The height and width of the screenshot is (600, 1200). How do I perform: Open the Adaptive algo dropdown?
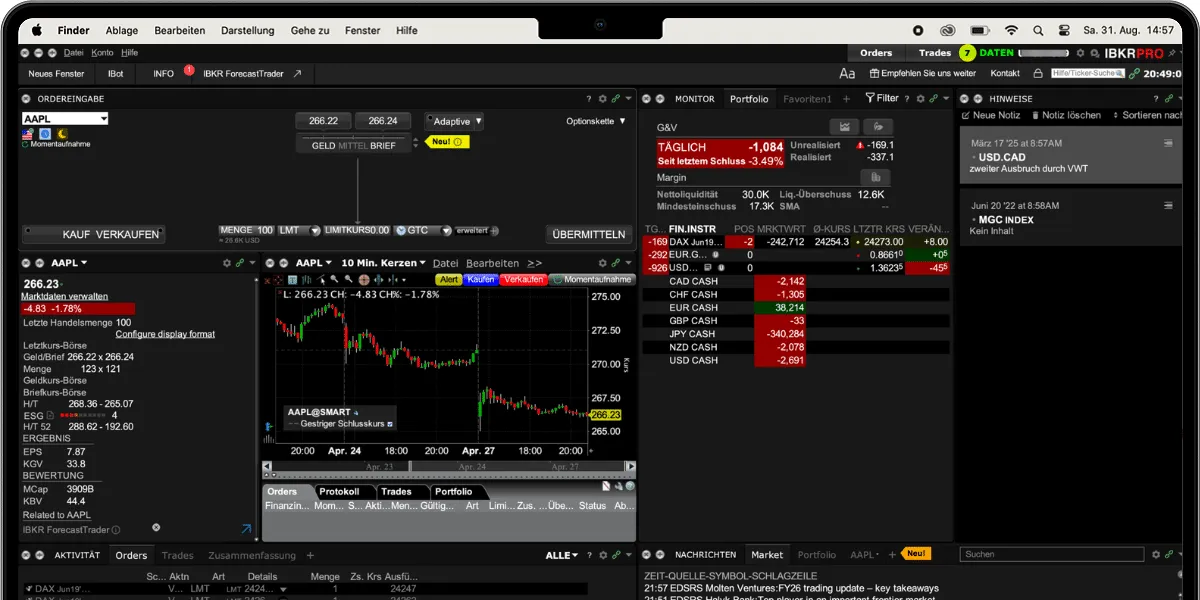454,121
